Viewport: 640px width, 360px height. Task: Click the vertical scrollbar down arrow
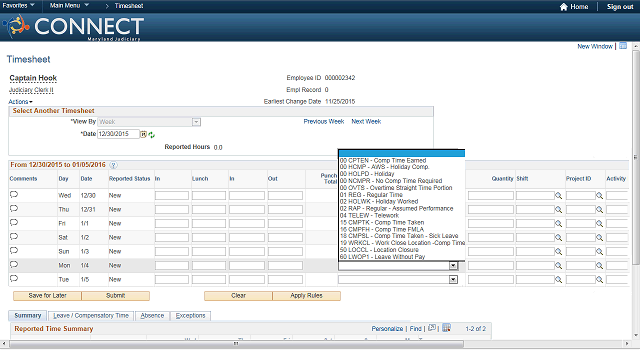click(x=635, y=336)
